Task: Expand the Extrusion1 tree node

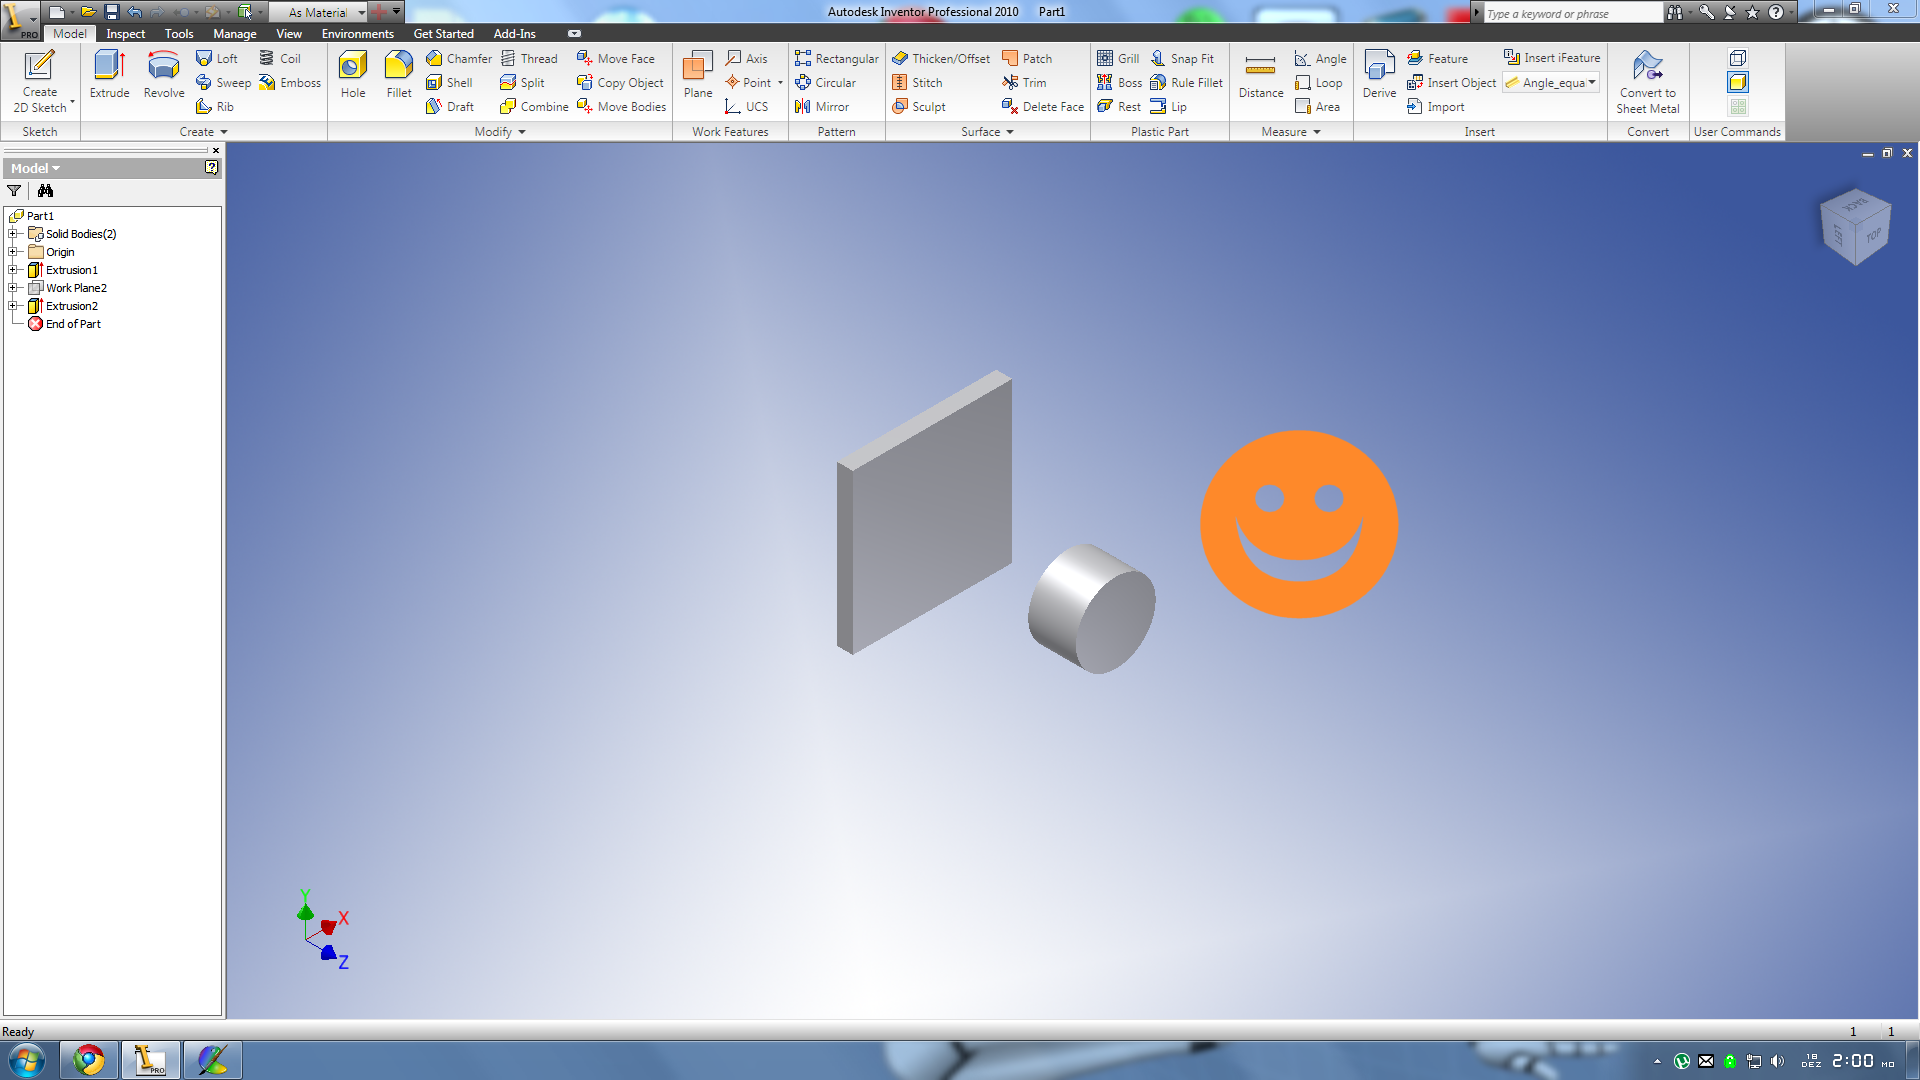Action: (x=13, y=270)
